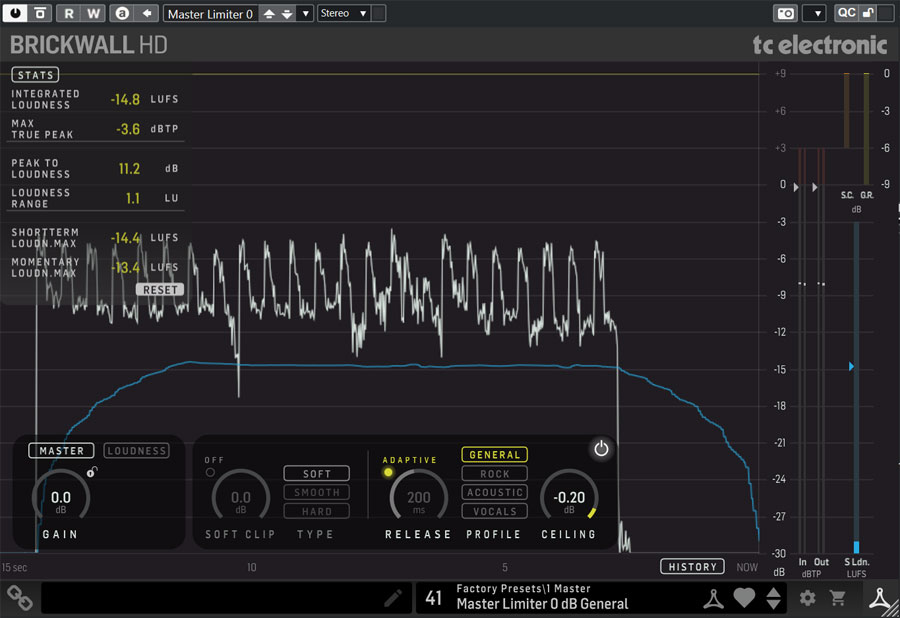Open the Stereo channel configuration dropdown
900x618 pixels.
344,13
